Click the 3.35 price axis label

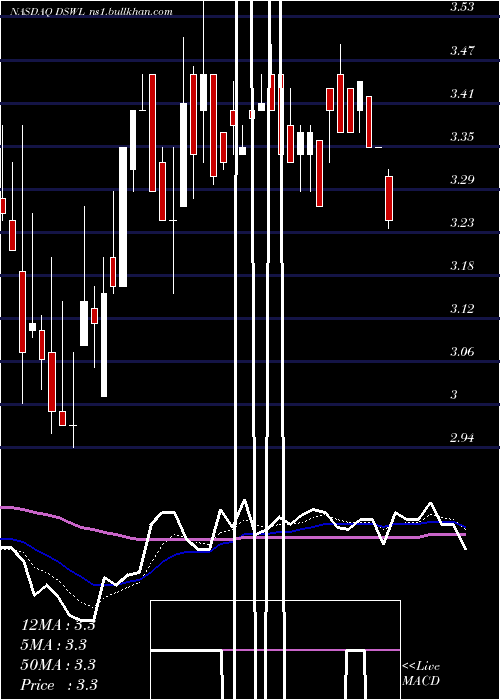[462, 137]
